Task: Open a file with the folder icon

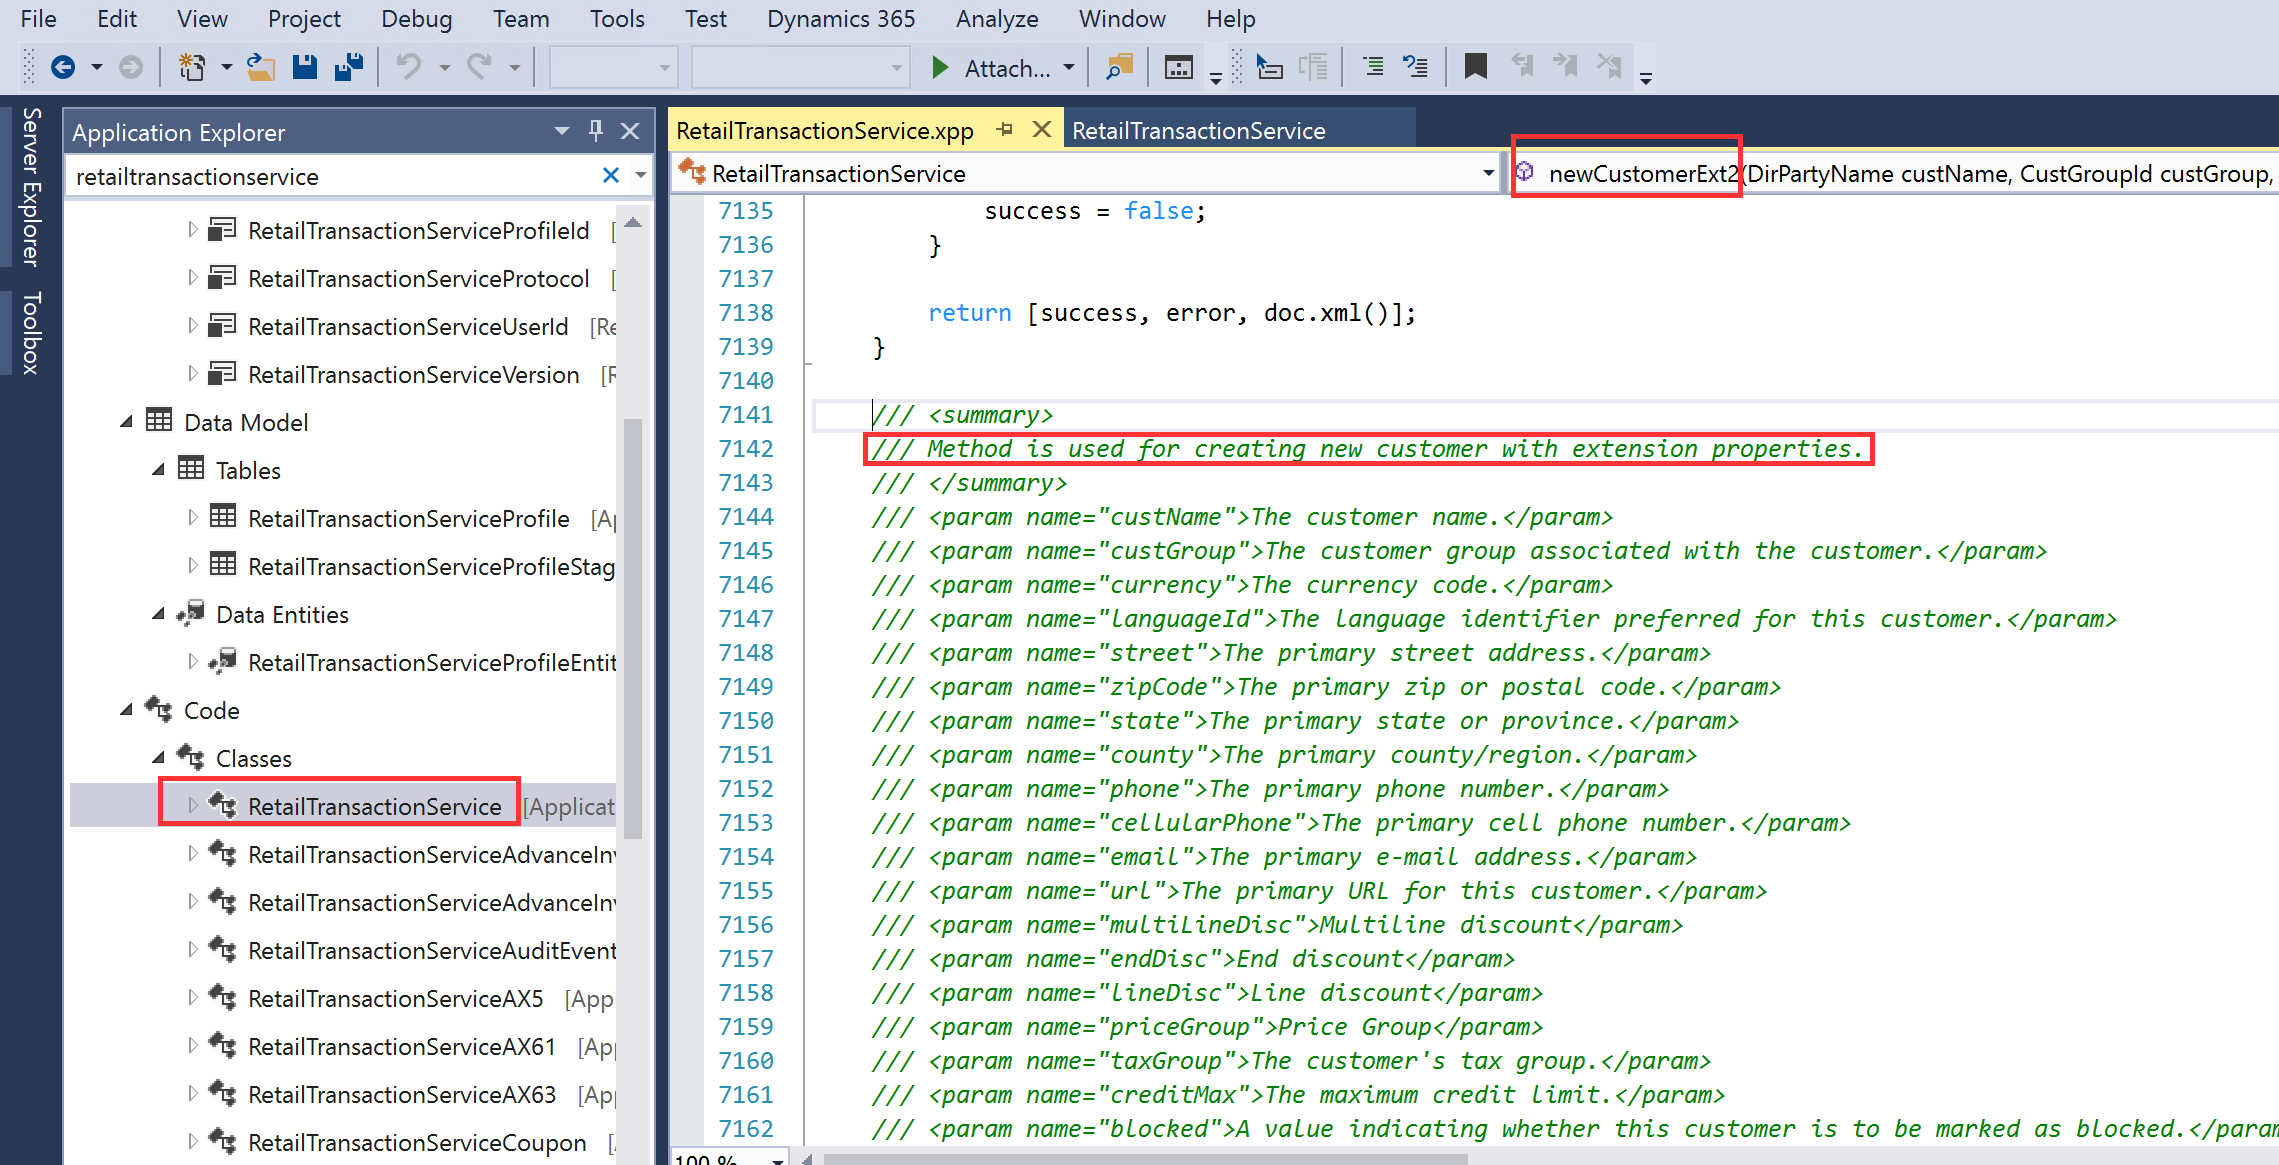Action: coord(261,67)
